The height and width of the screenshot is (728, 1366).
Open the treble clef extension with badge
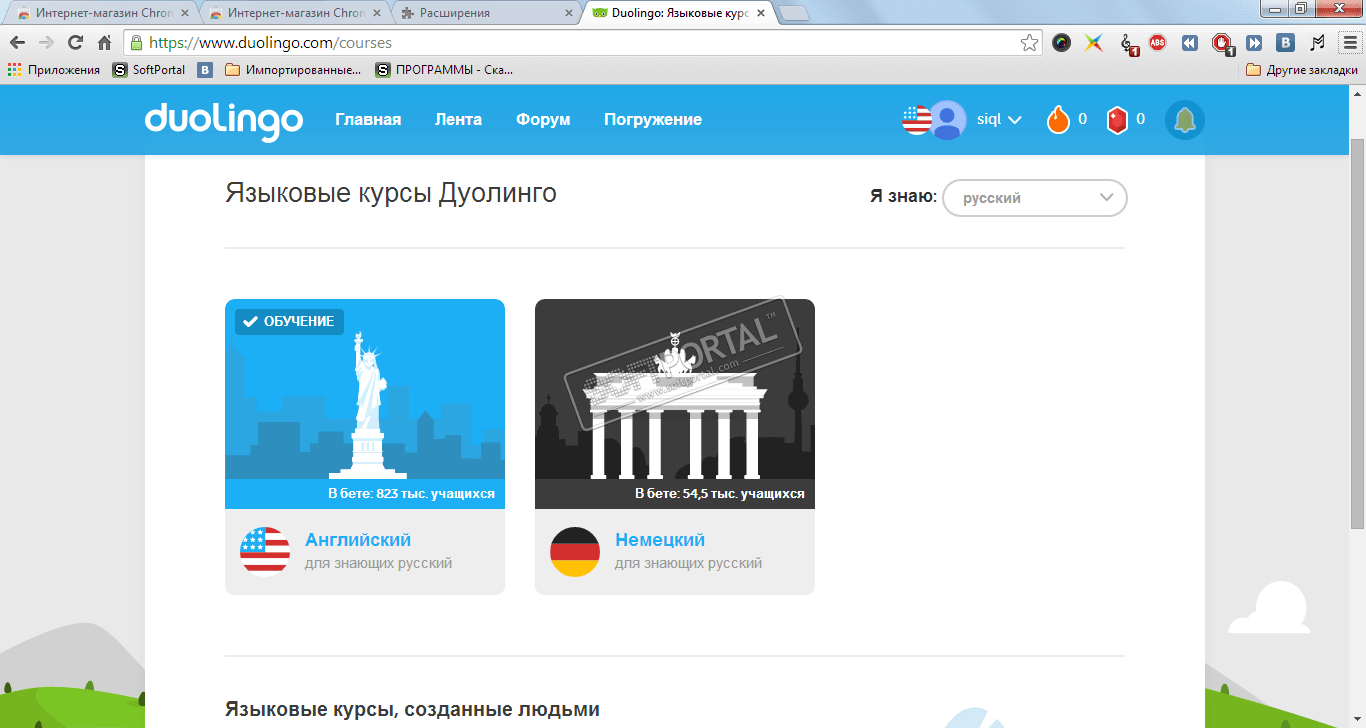[1129, 44]
